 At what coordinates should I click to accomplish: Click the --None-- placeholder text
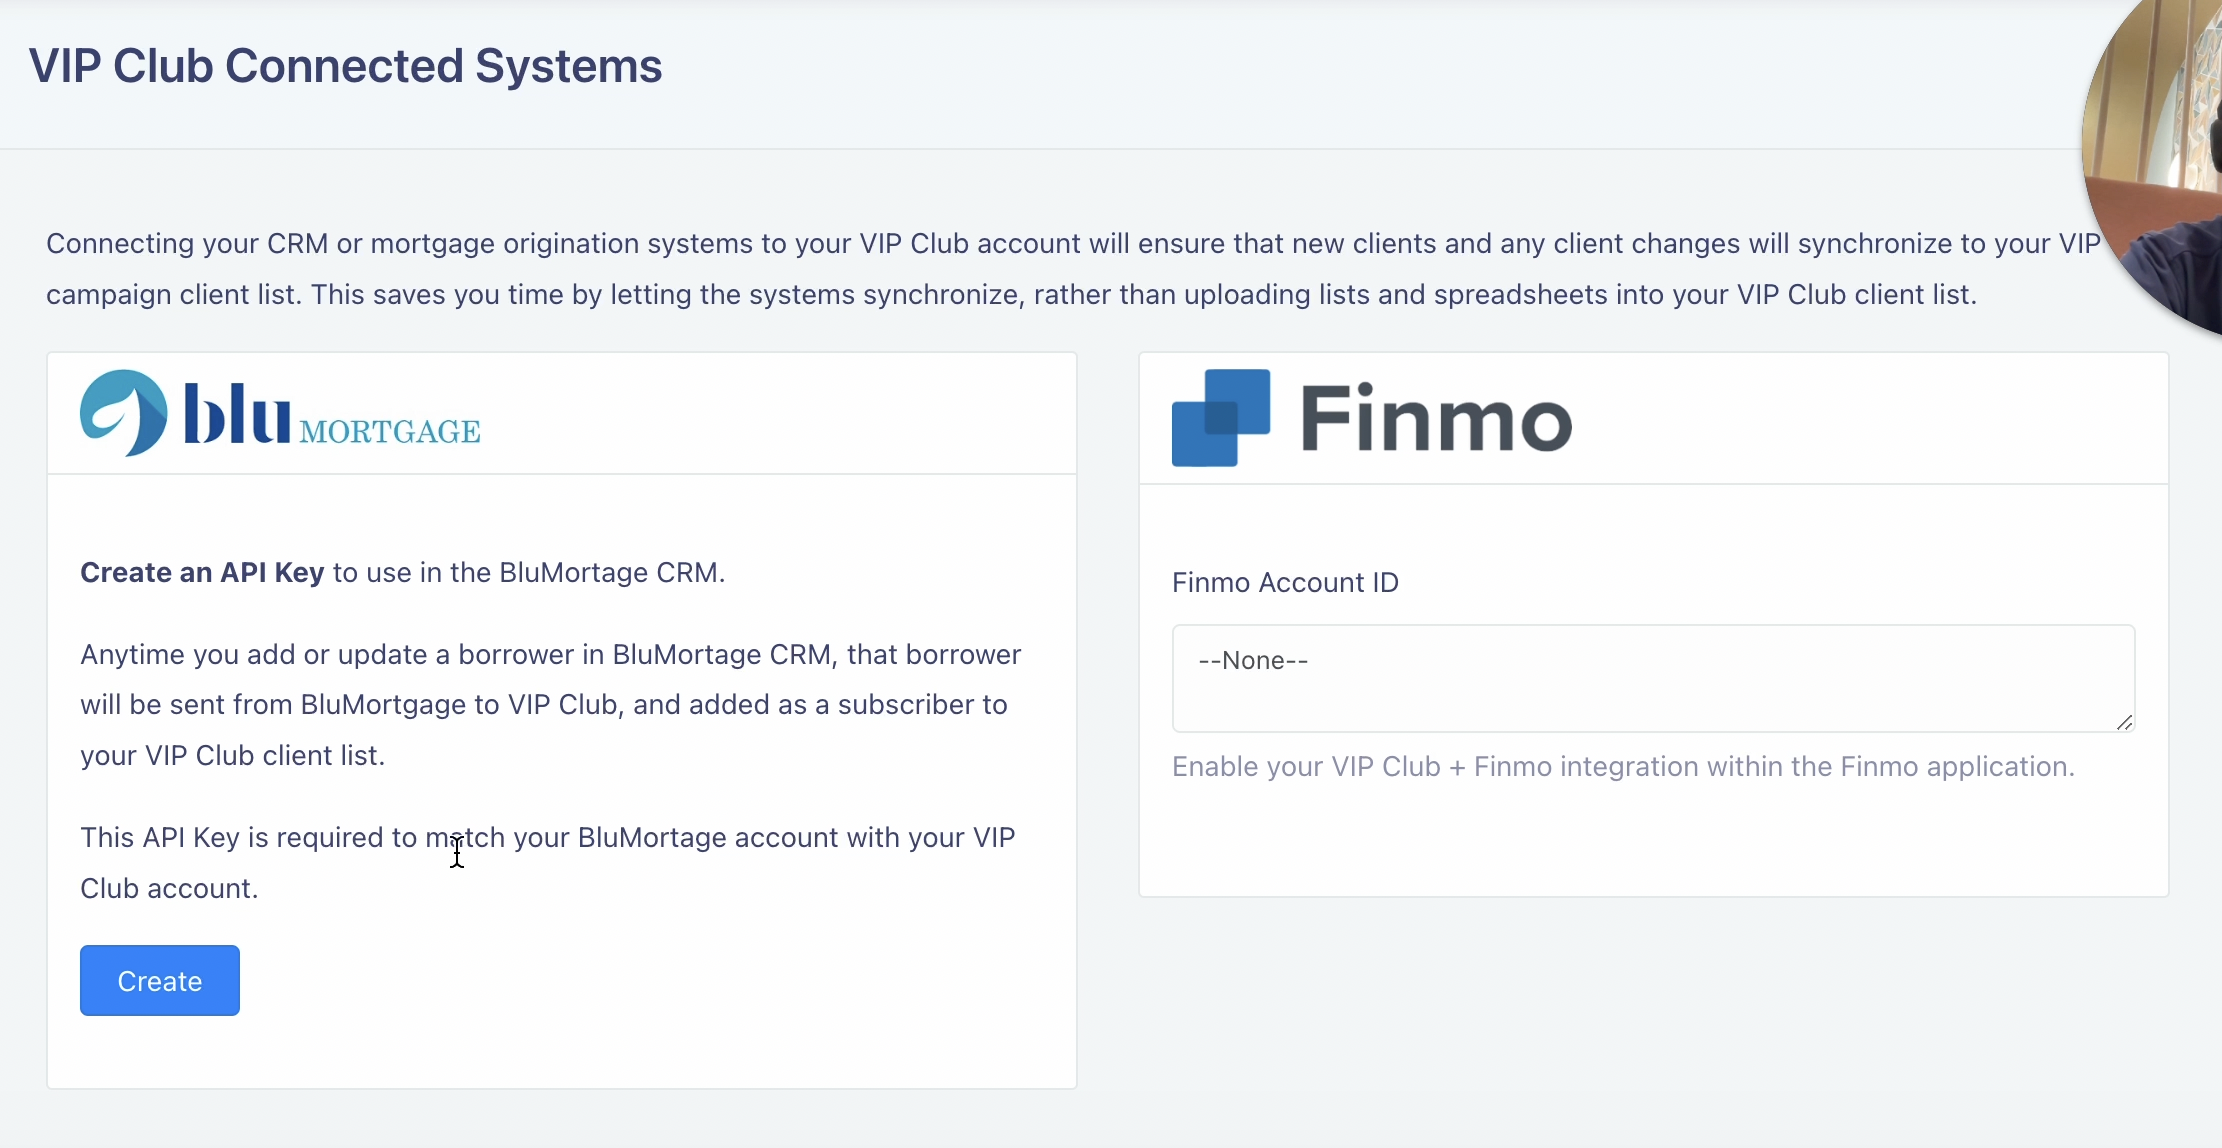pos(1253,660)
